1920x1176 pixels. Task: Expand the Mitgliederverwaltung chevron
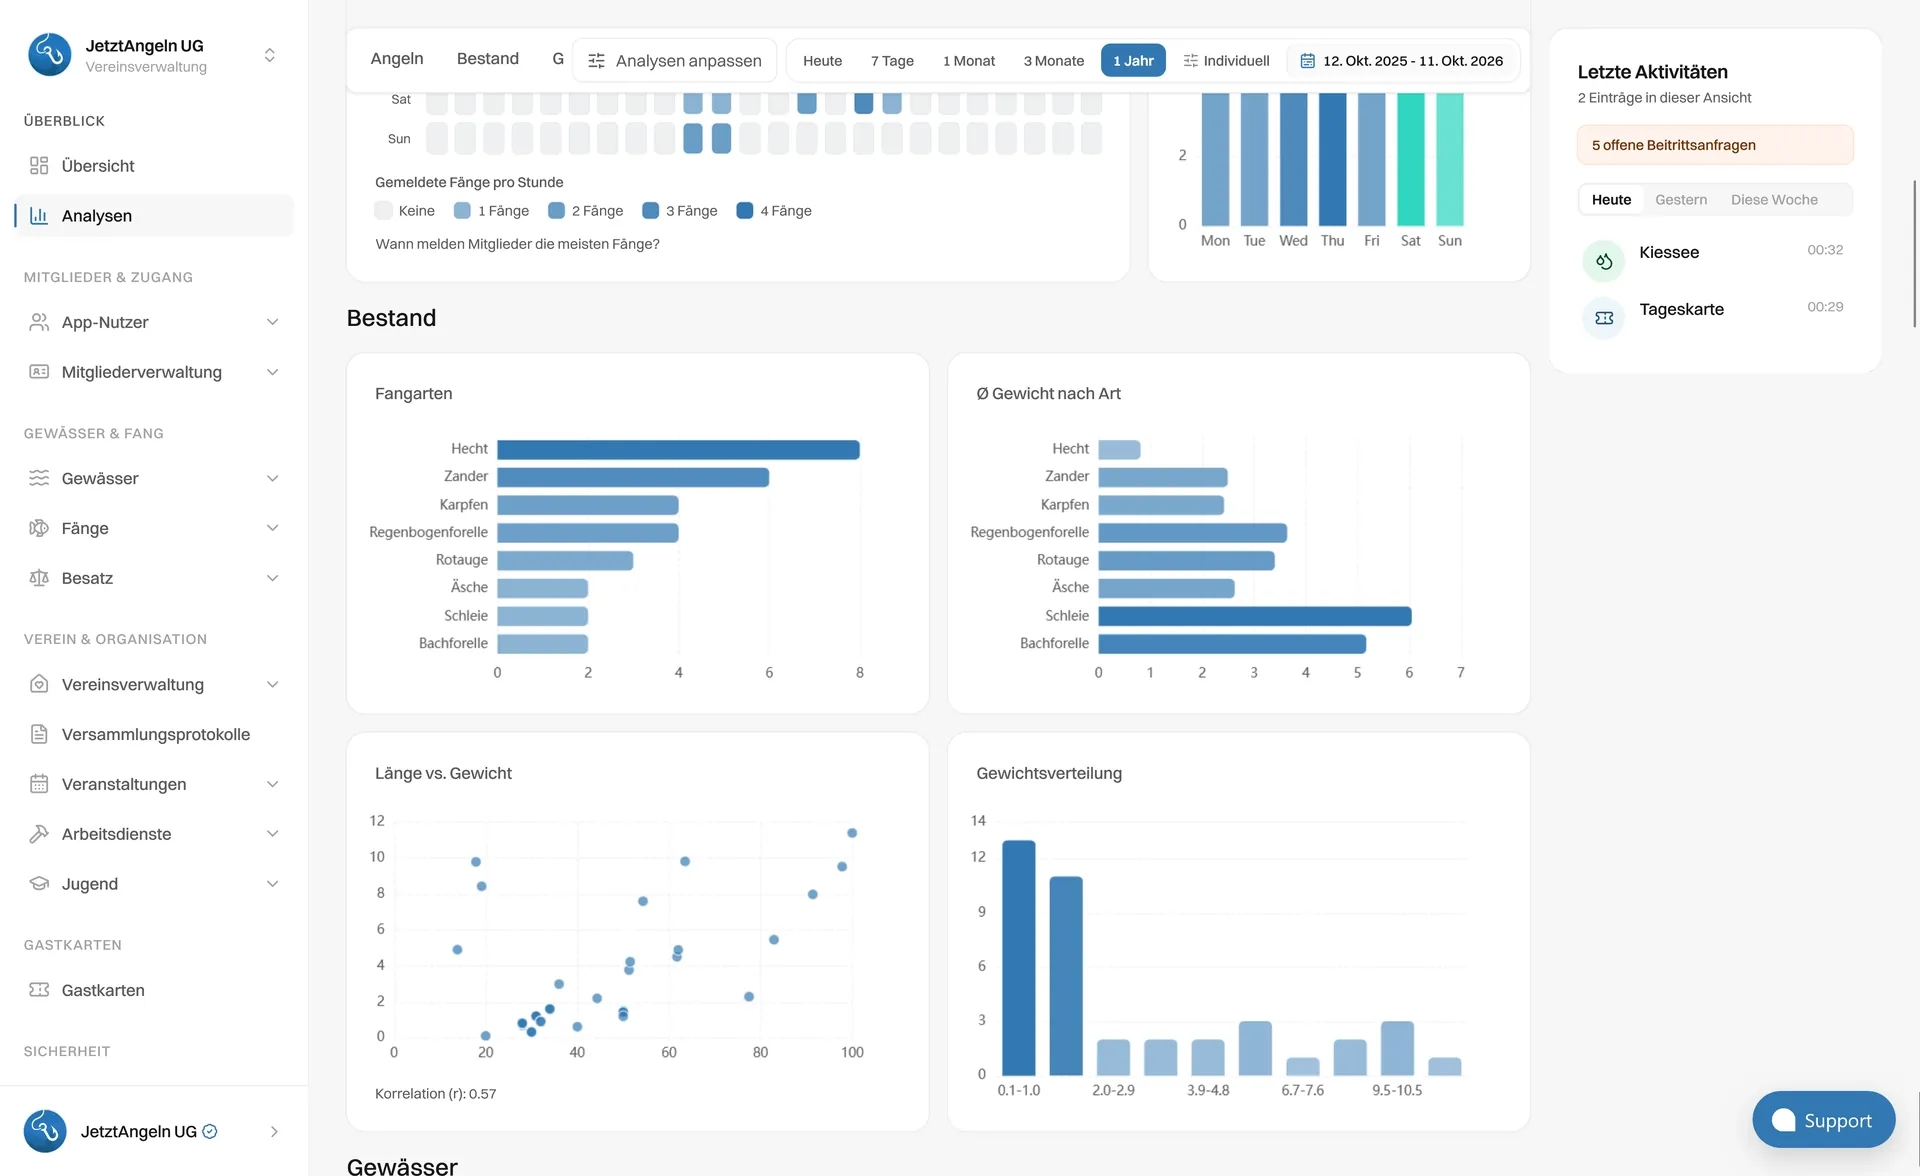tap(272, 372)
